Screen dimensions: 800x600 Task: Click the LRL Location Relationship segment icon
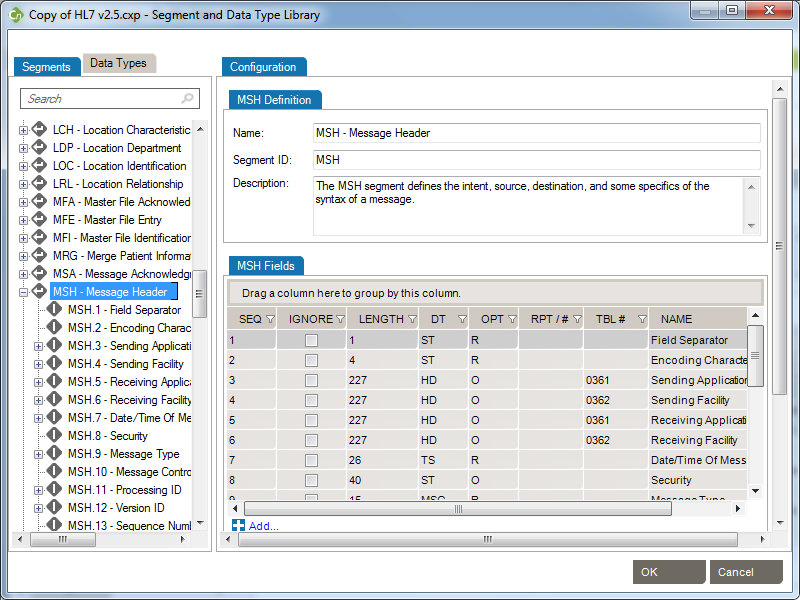[x=39, y=184]
